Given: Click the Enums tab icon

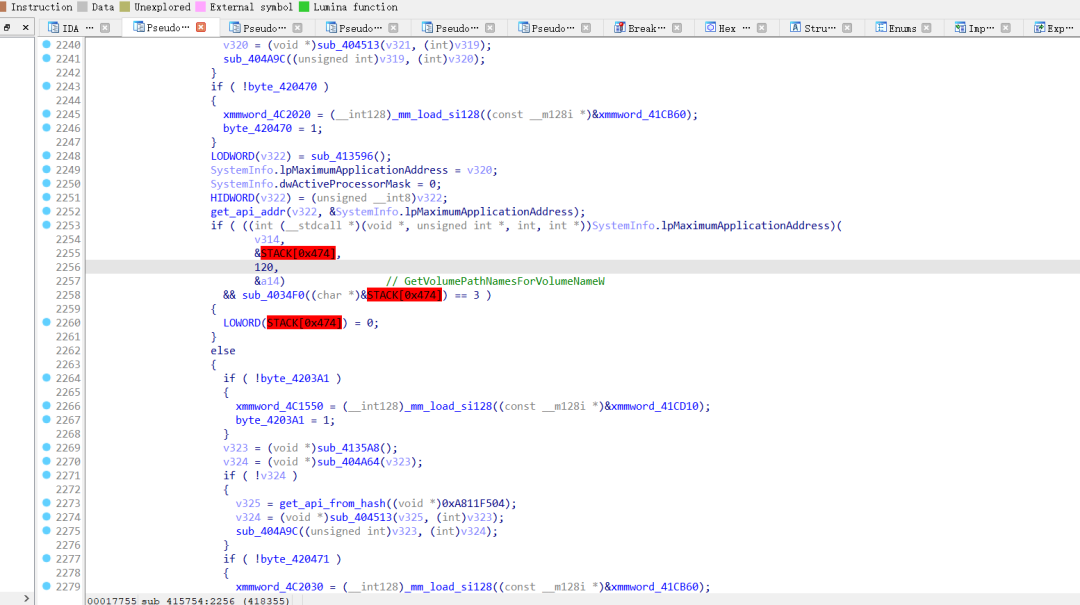Looking at the screenshot, I should pos(880,28).
